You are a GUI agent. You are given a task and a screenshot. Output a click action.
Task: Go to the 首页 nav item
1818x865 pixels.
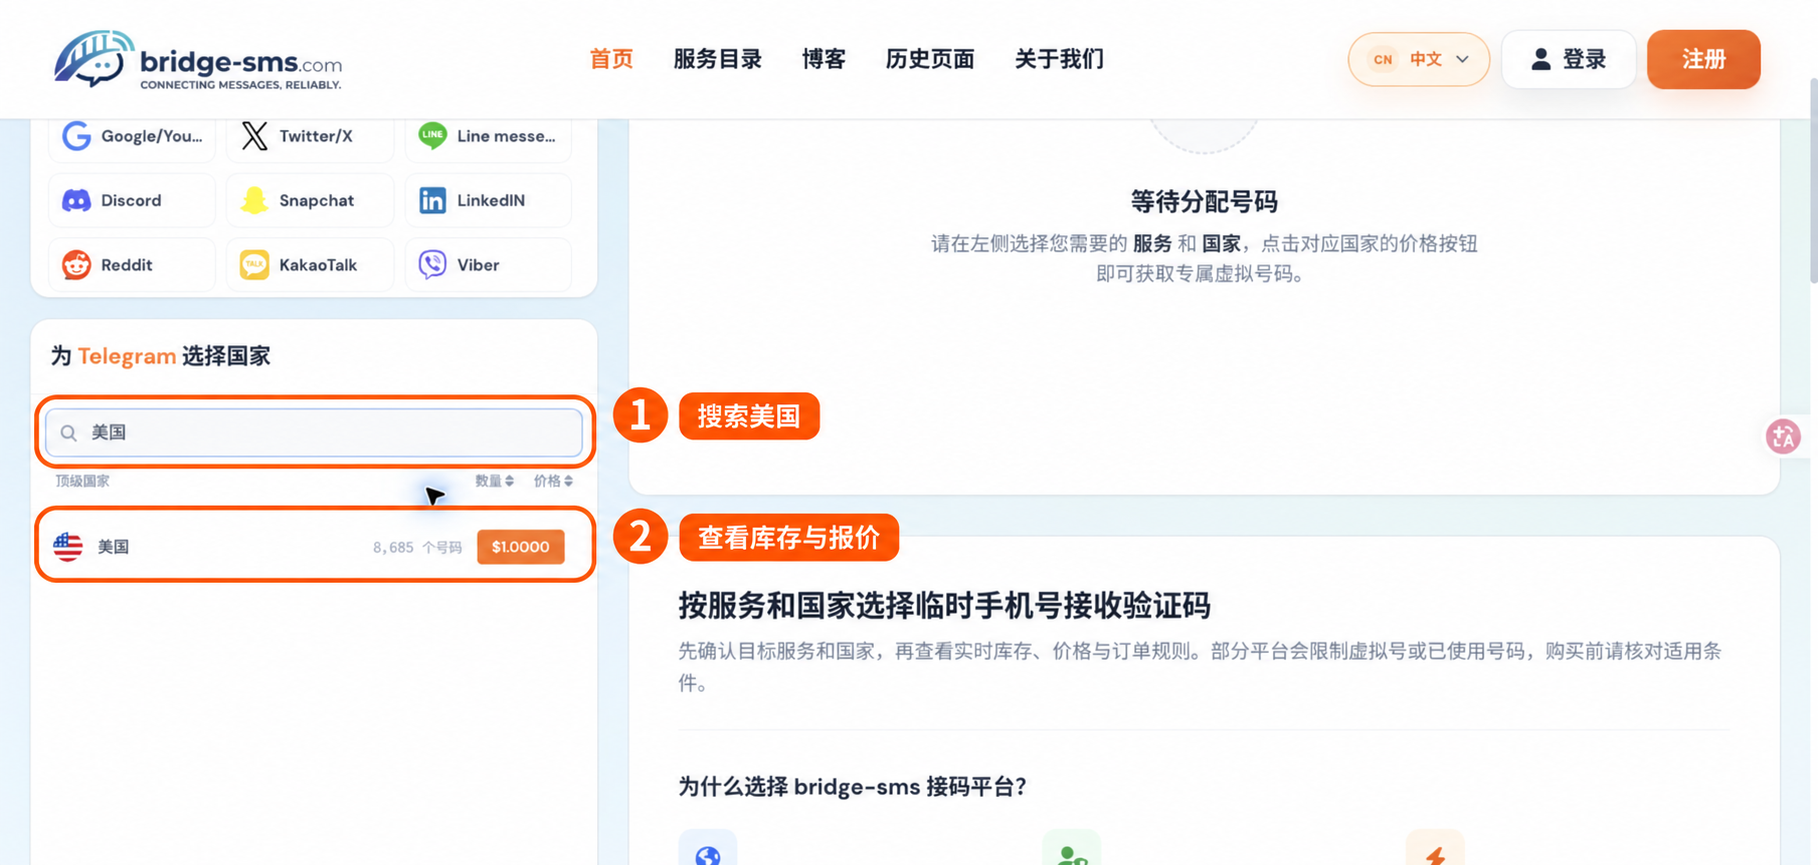pos(611,59)
